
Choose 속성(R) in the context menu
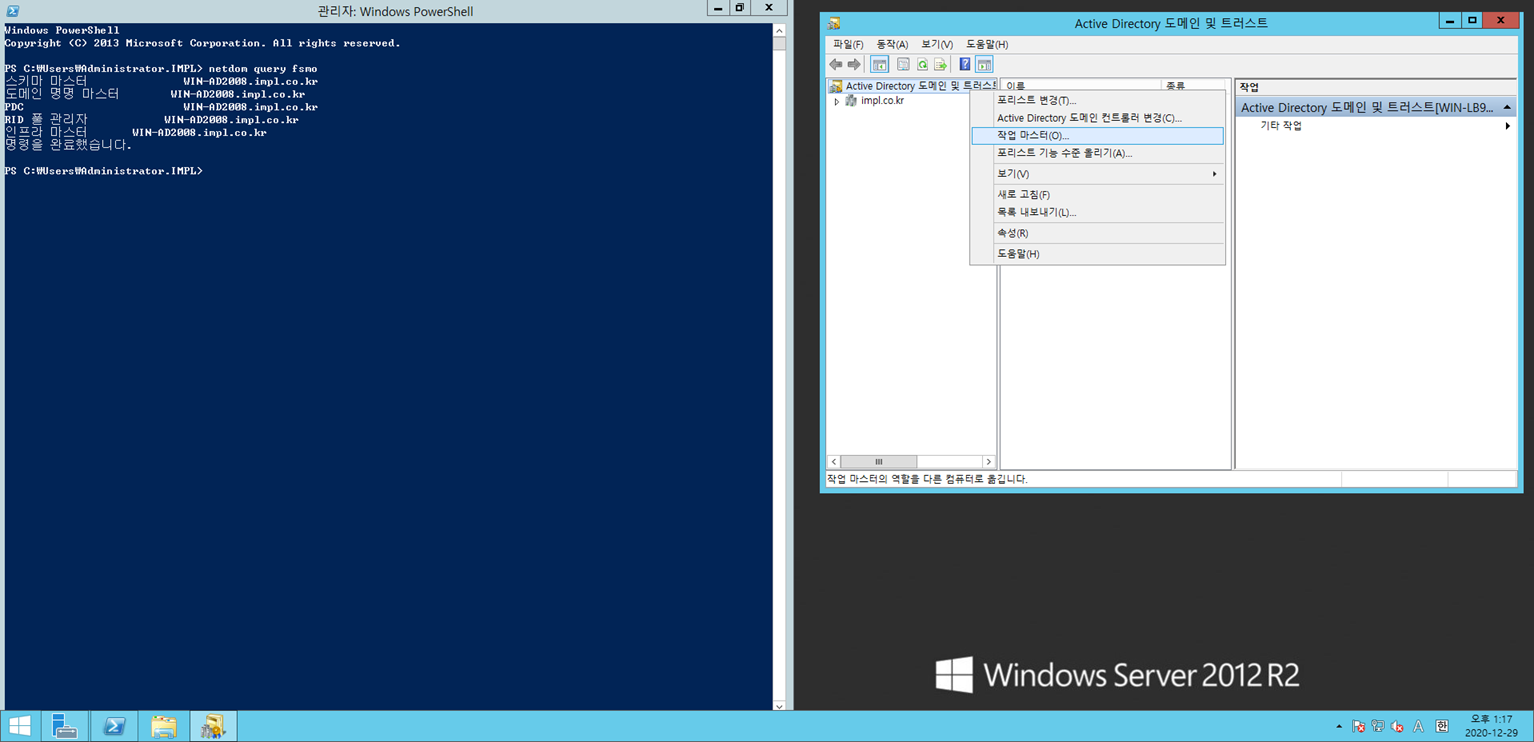click(x=1098, y=233)
